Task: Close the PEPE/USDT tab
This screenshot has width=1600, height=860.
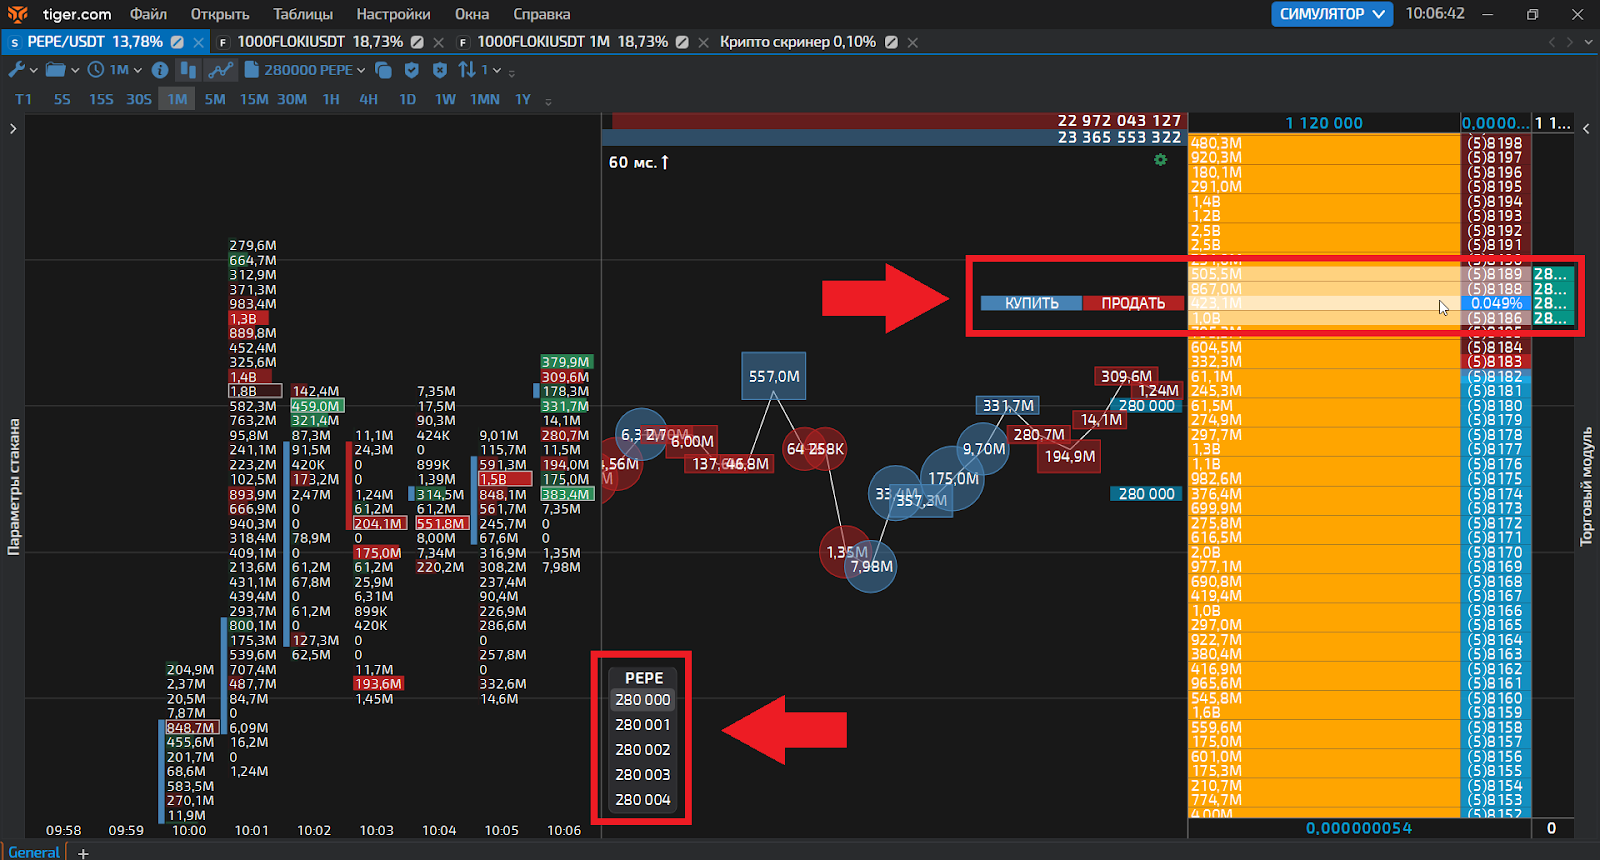Action: 199,42
